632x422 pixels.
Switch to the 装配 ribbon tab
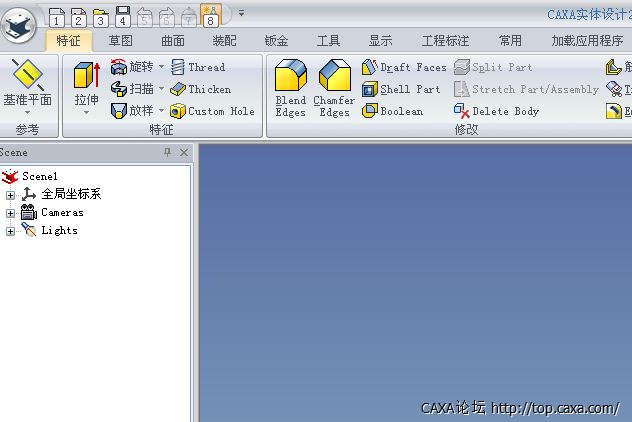coord(225,41)
